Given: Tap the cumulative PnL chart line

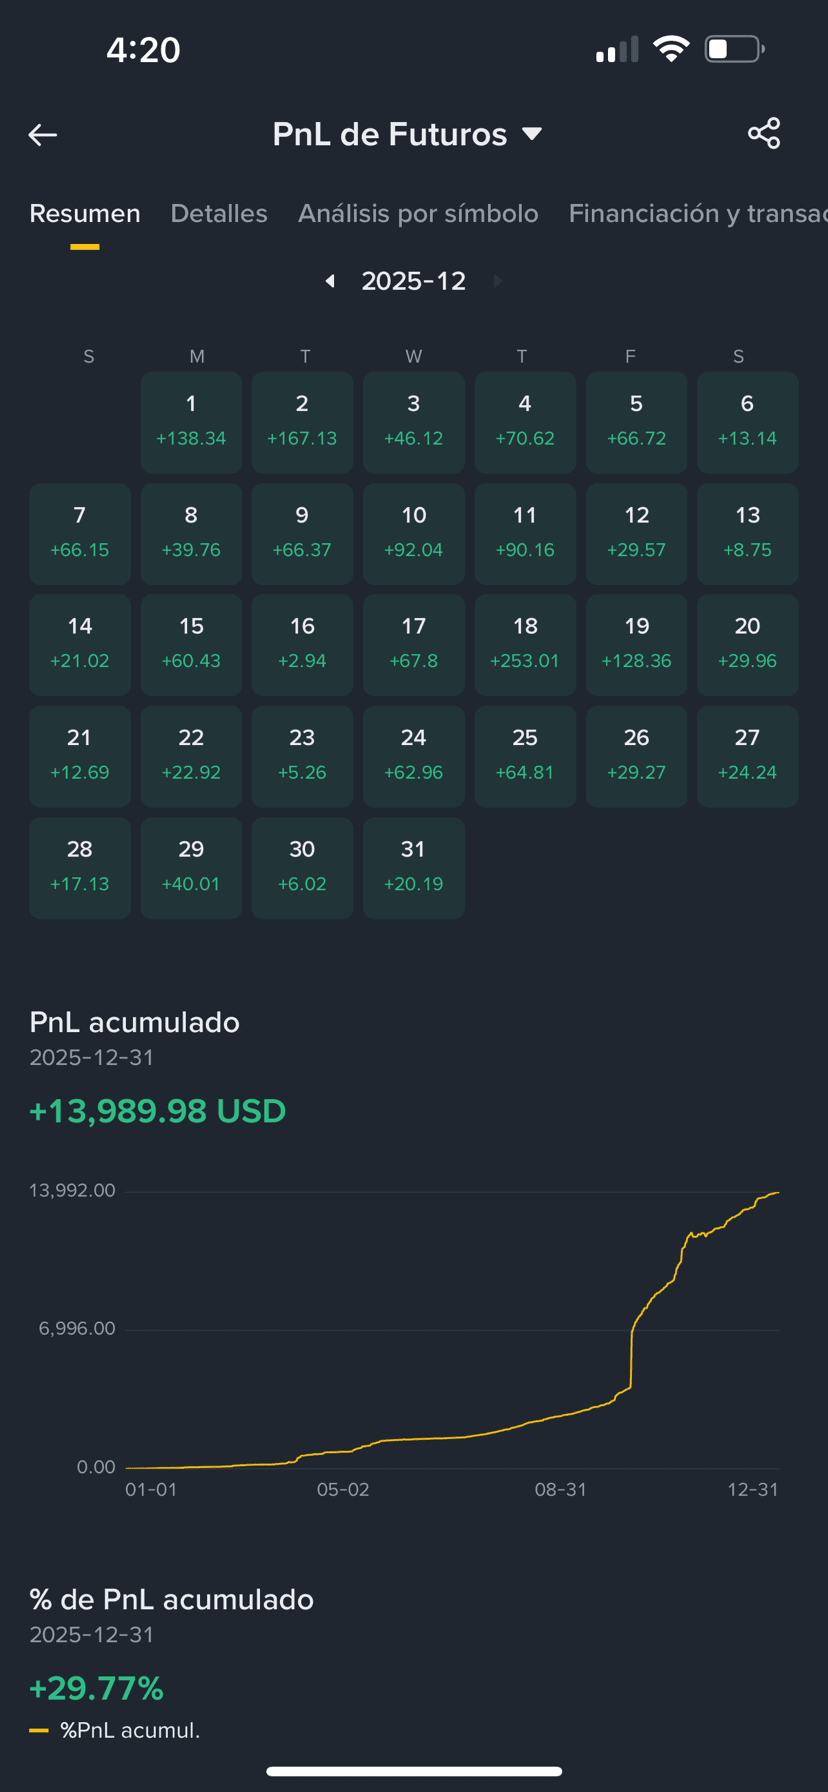Looking at the screenshot, I should [x=452, y=1330].
